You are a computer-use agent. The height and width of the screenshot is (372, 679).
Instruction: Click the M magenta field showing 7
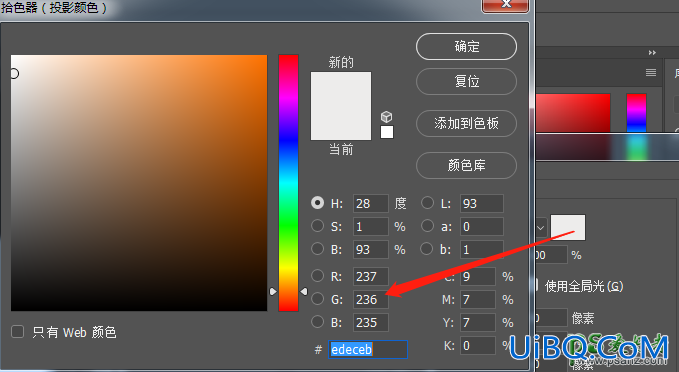click(478, 299)
